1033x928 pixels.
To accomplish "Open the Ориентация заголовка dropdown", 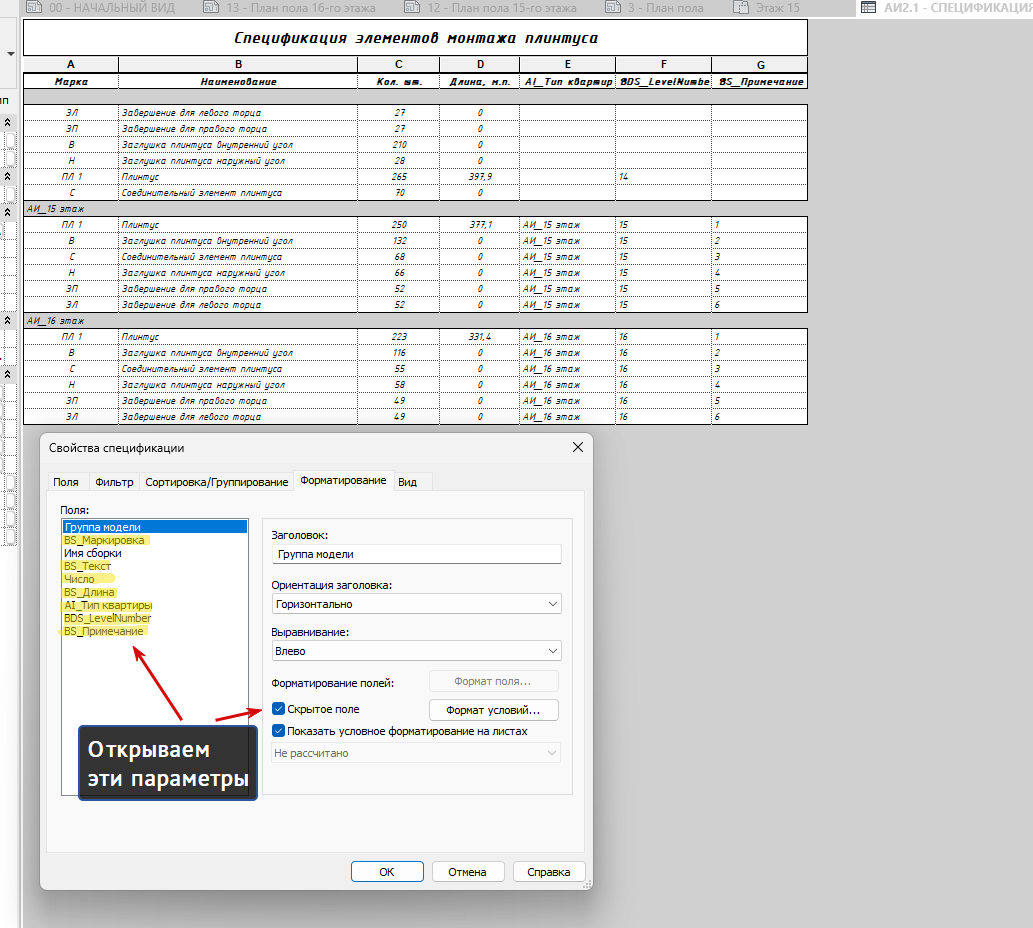I will (x=416, y=604).
